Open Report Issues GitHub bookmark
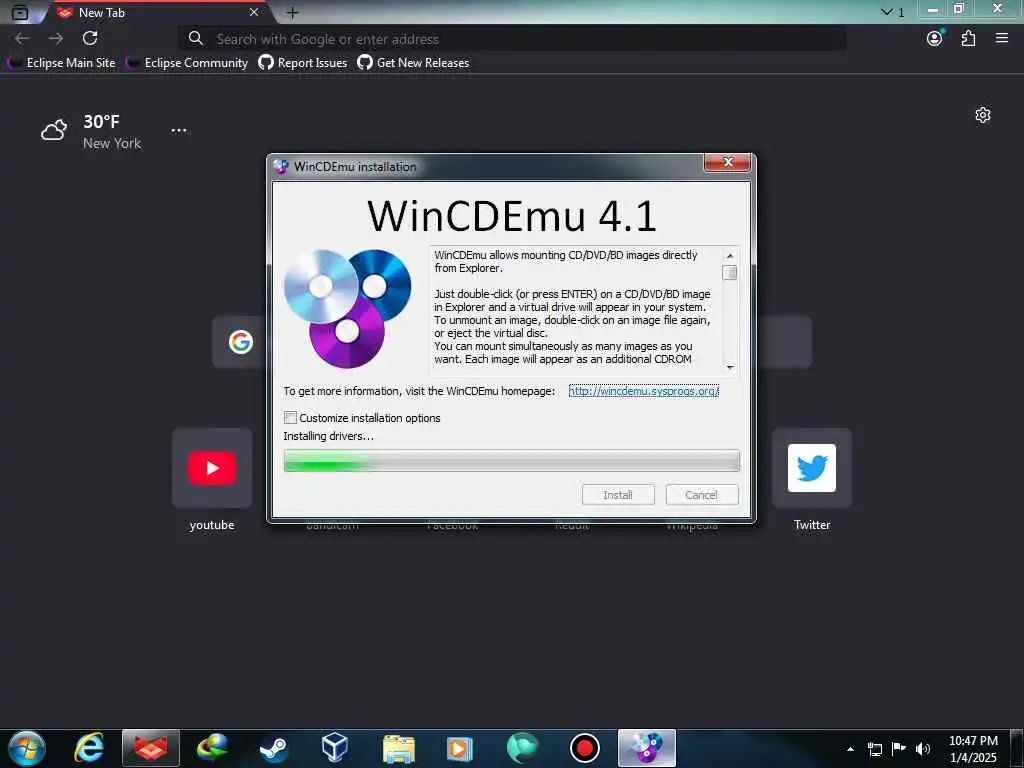 coord(303,63)
